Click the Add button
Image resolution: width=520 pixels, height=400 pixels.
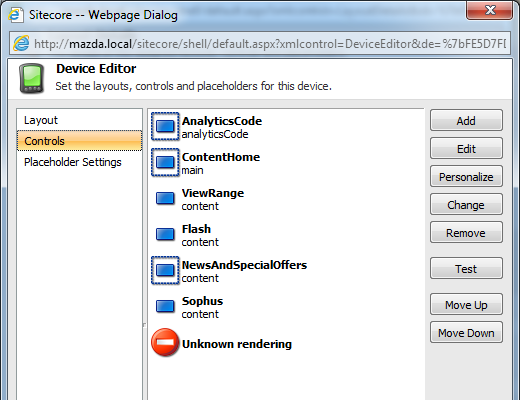click(466, 121)
